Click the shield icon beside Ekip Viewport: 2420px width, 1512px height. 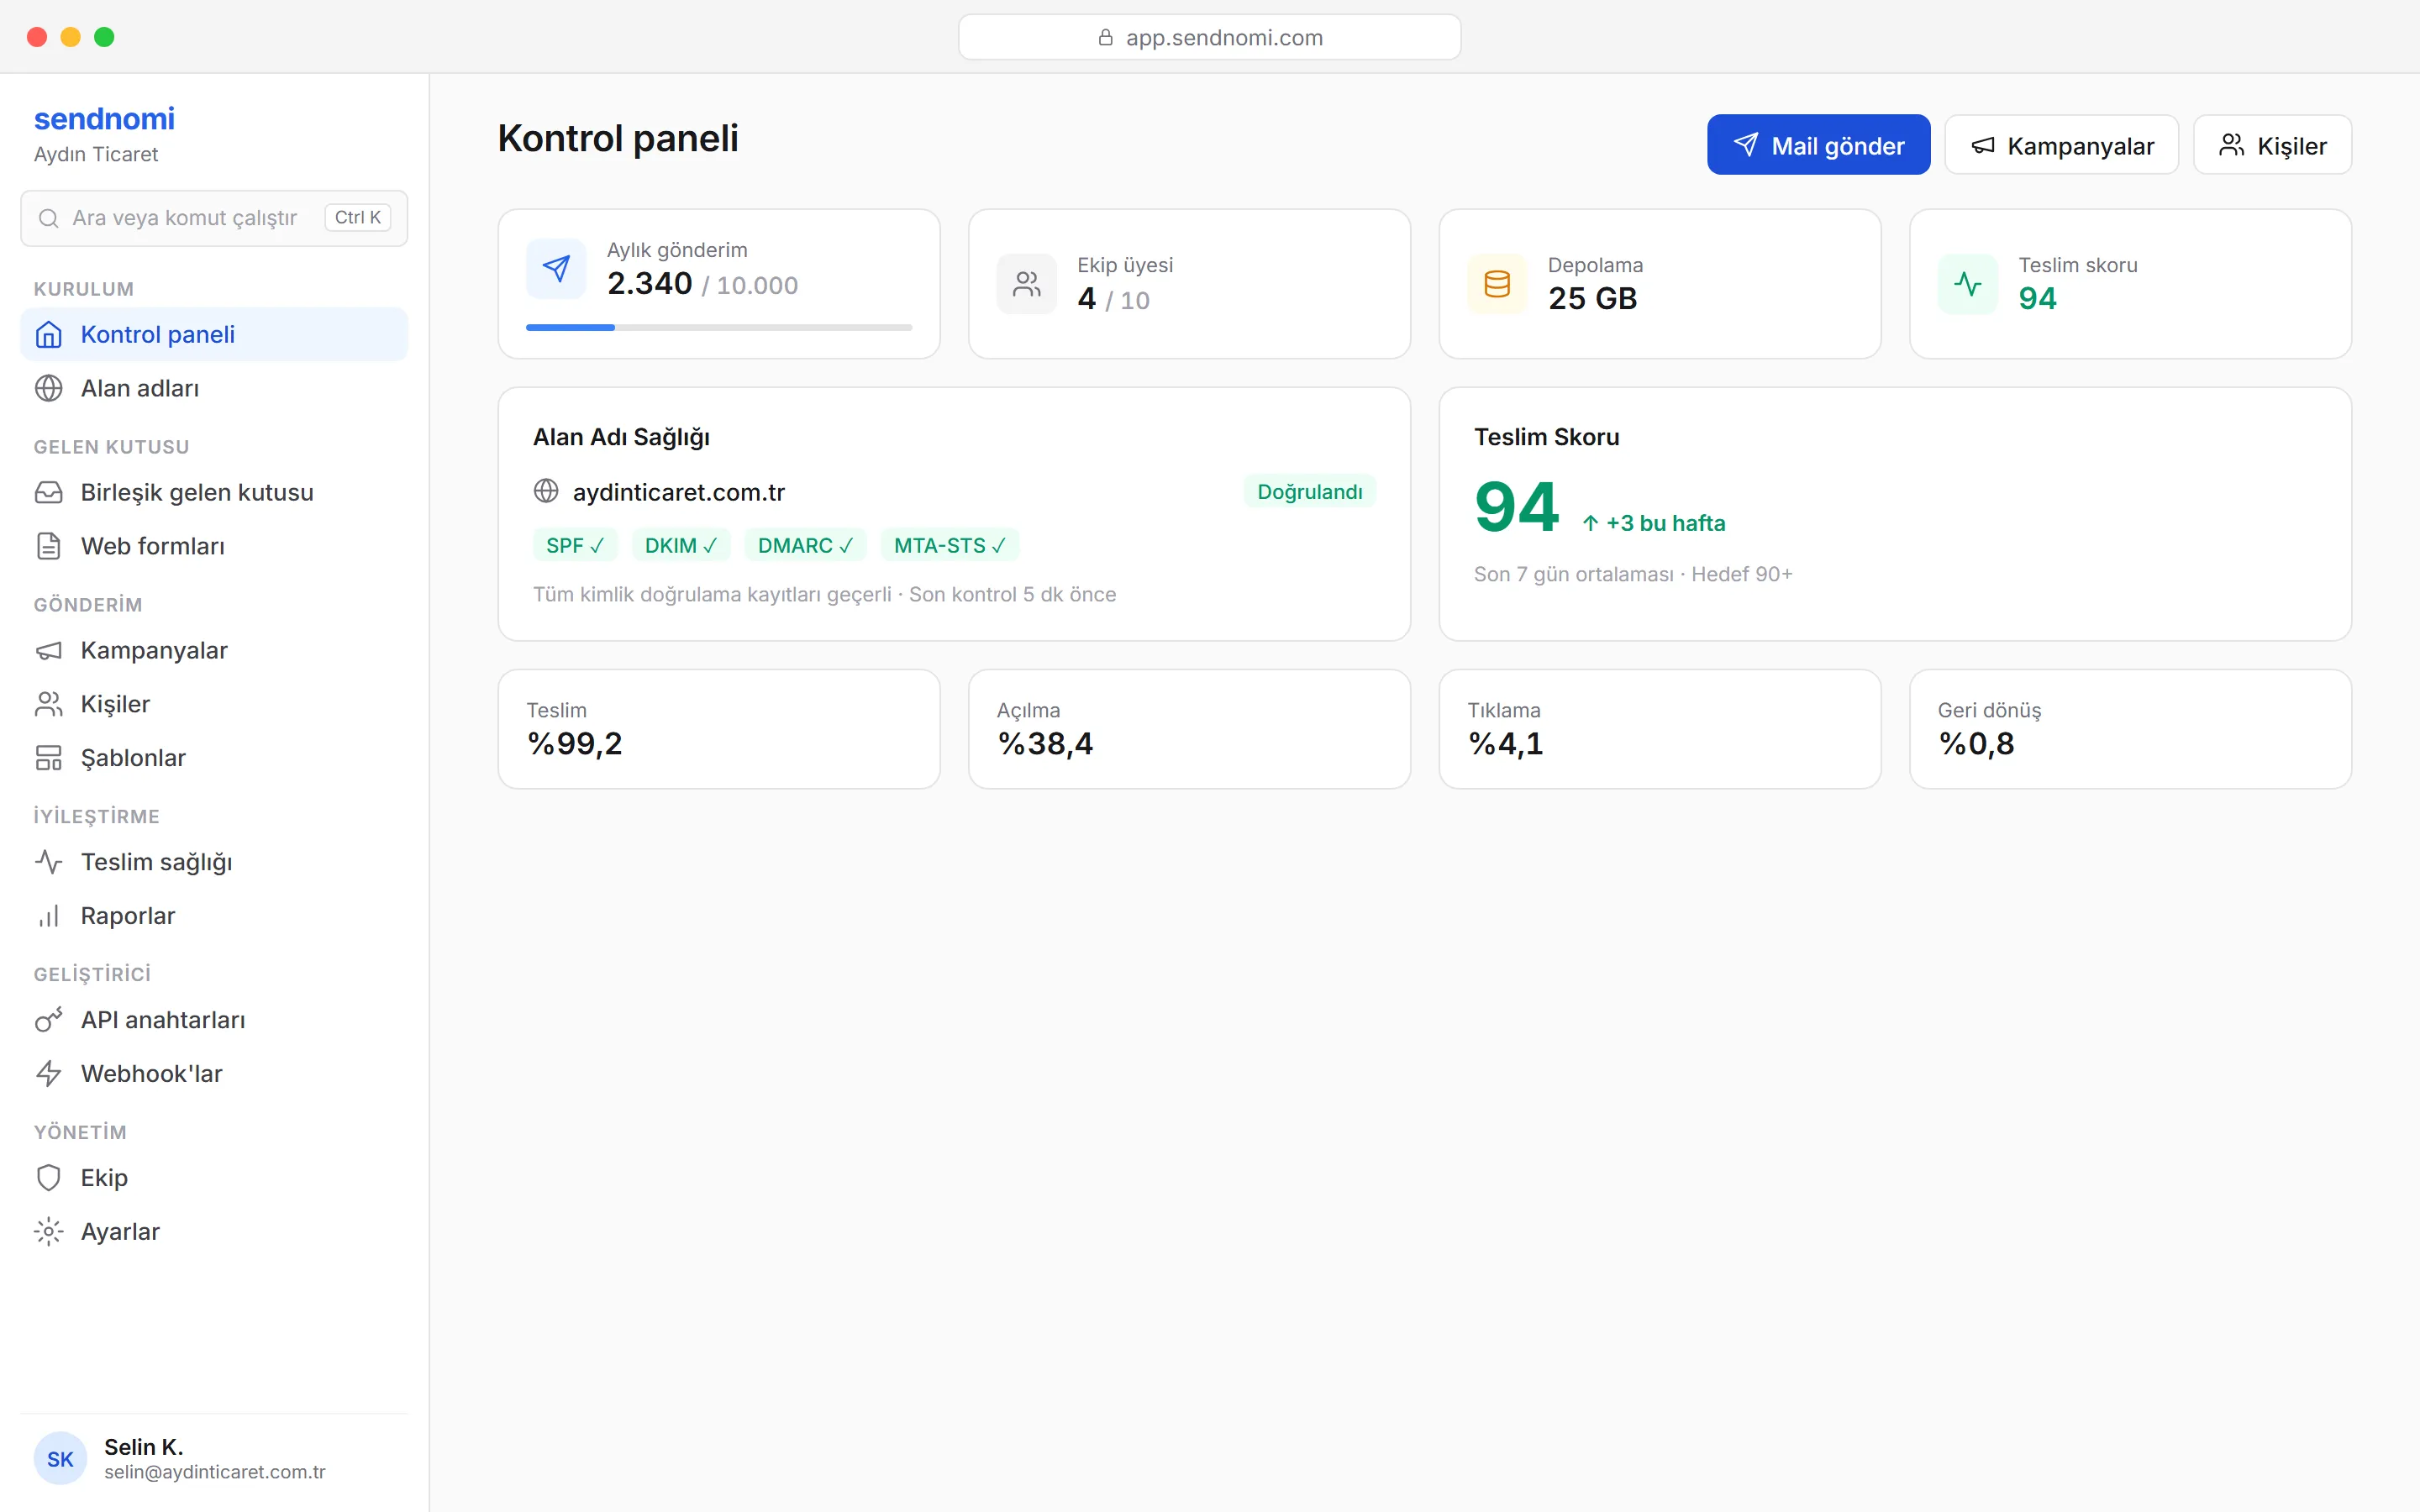tap(48, 1178)
